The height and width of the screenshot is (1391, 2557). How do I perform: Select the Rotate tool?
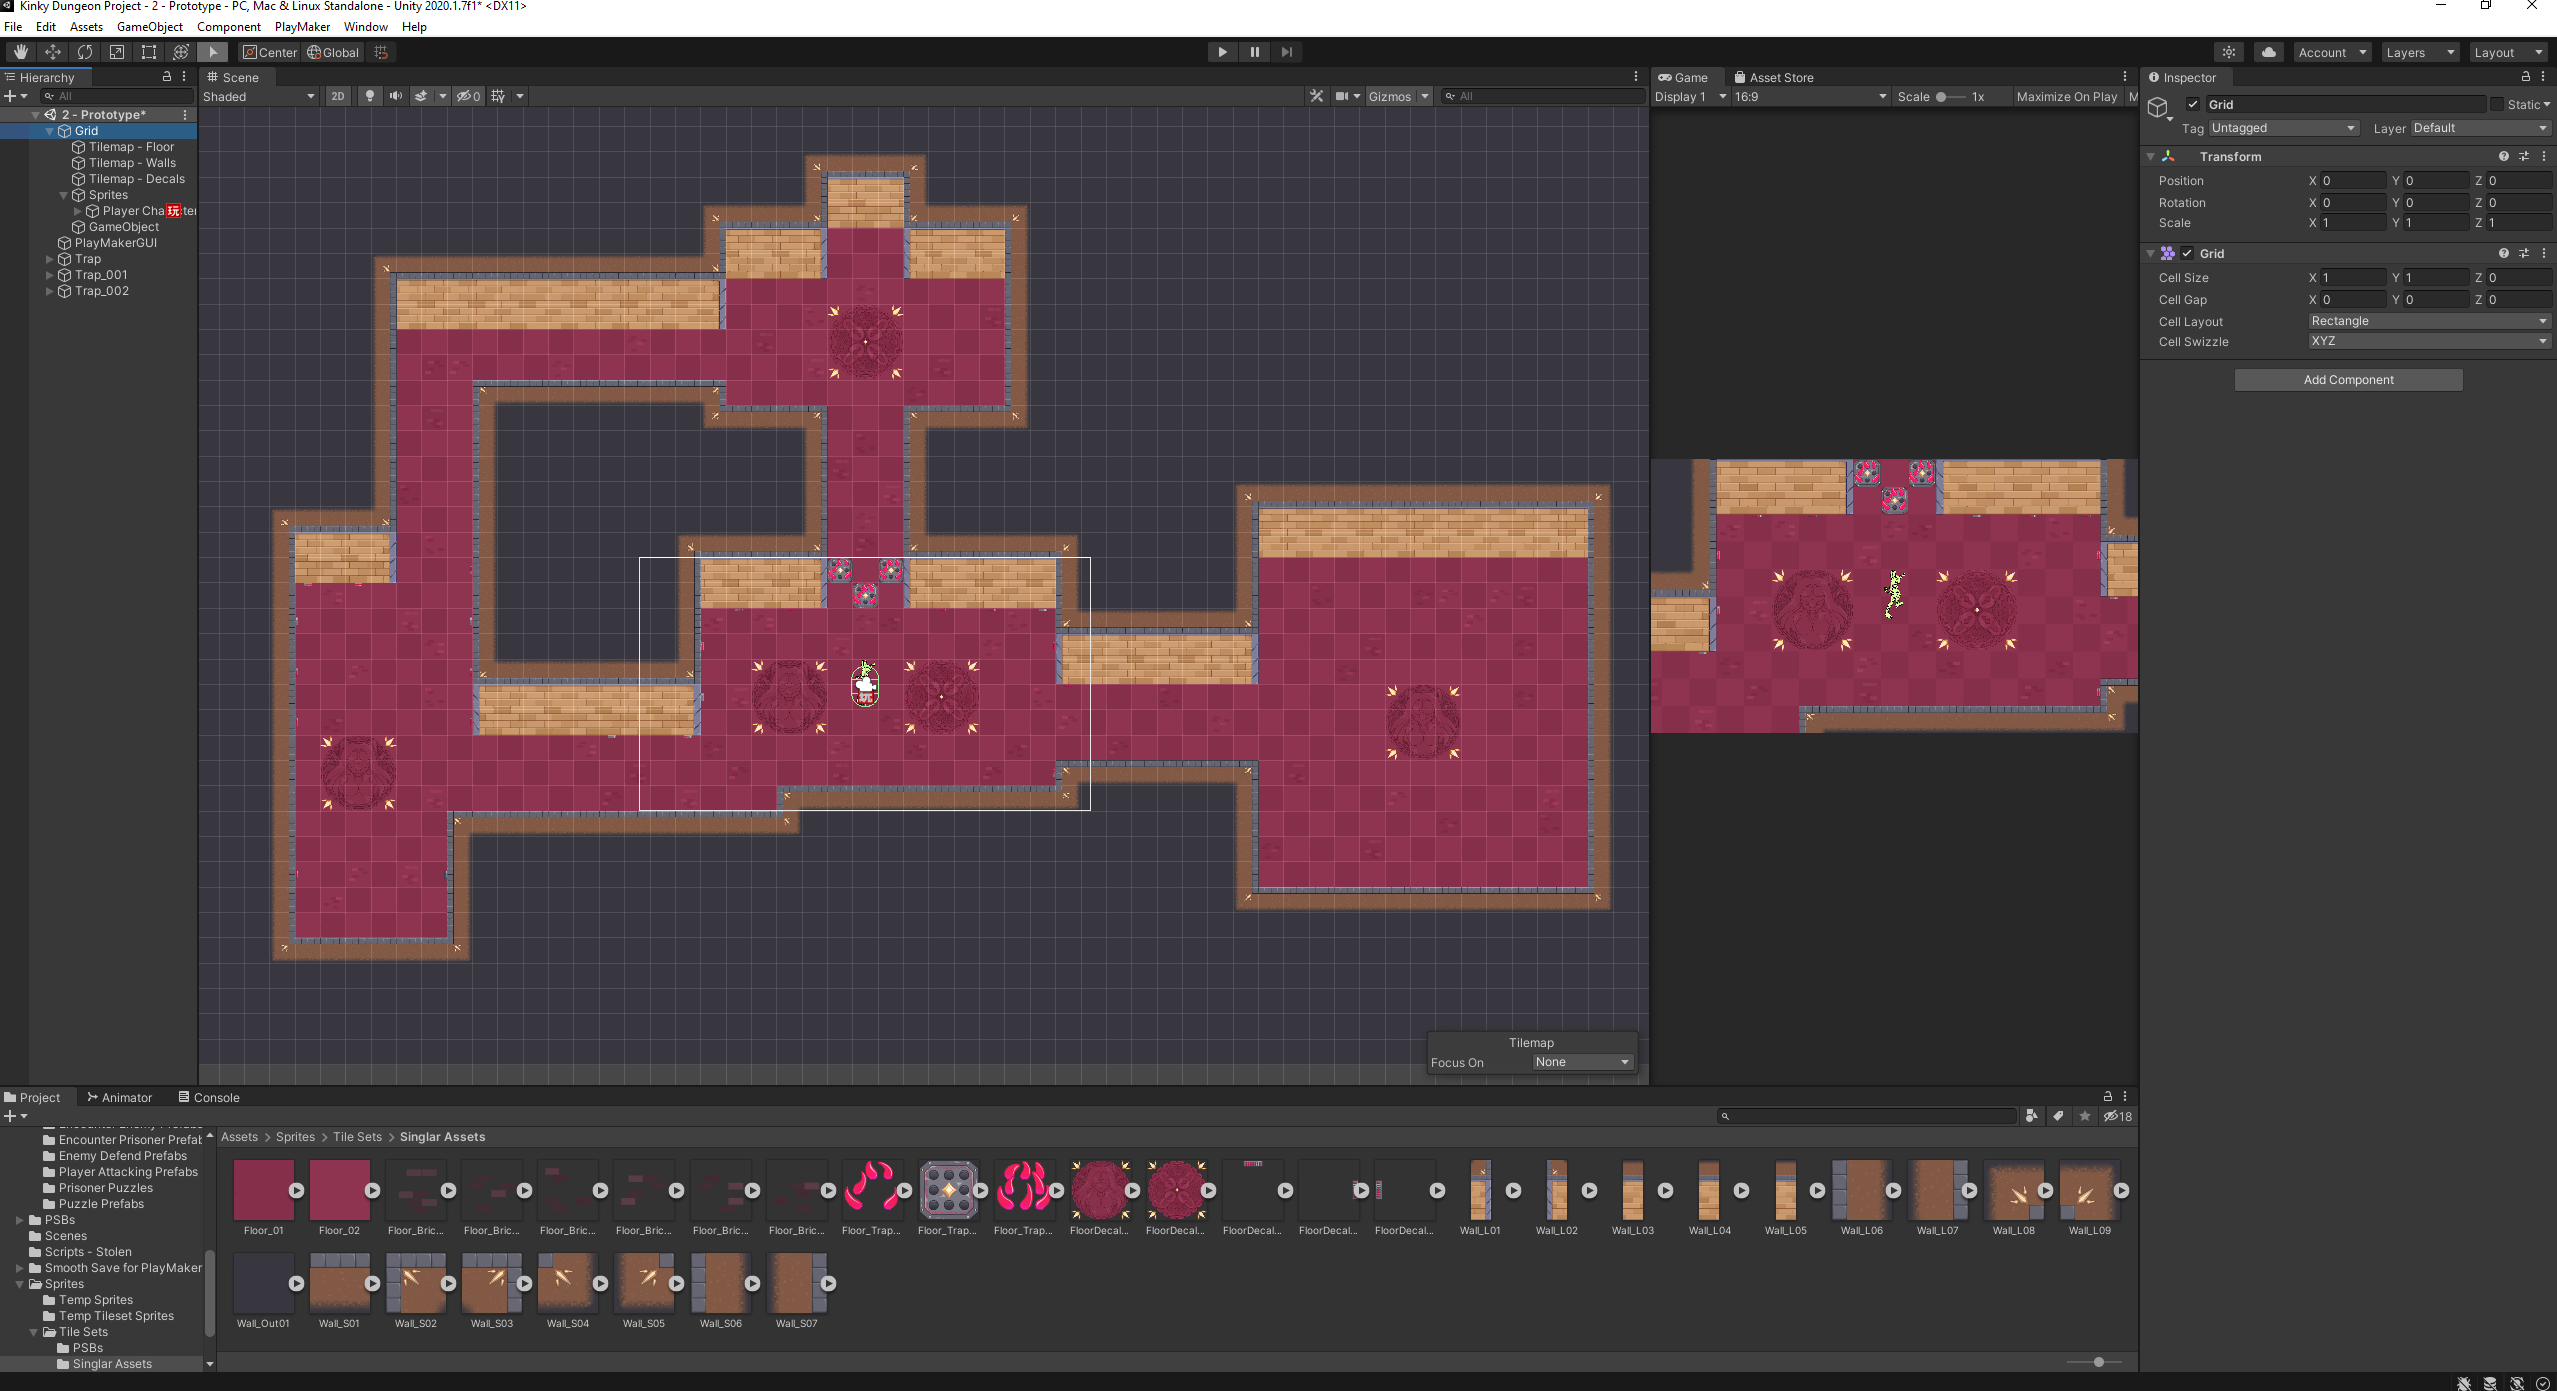pyautogui.click(x=84, y=52)
